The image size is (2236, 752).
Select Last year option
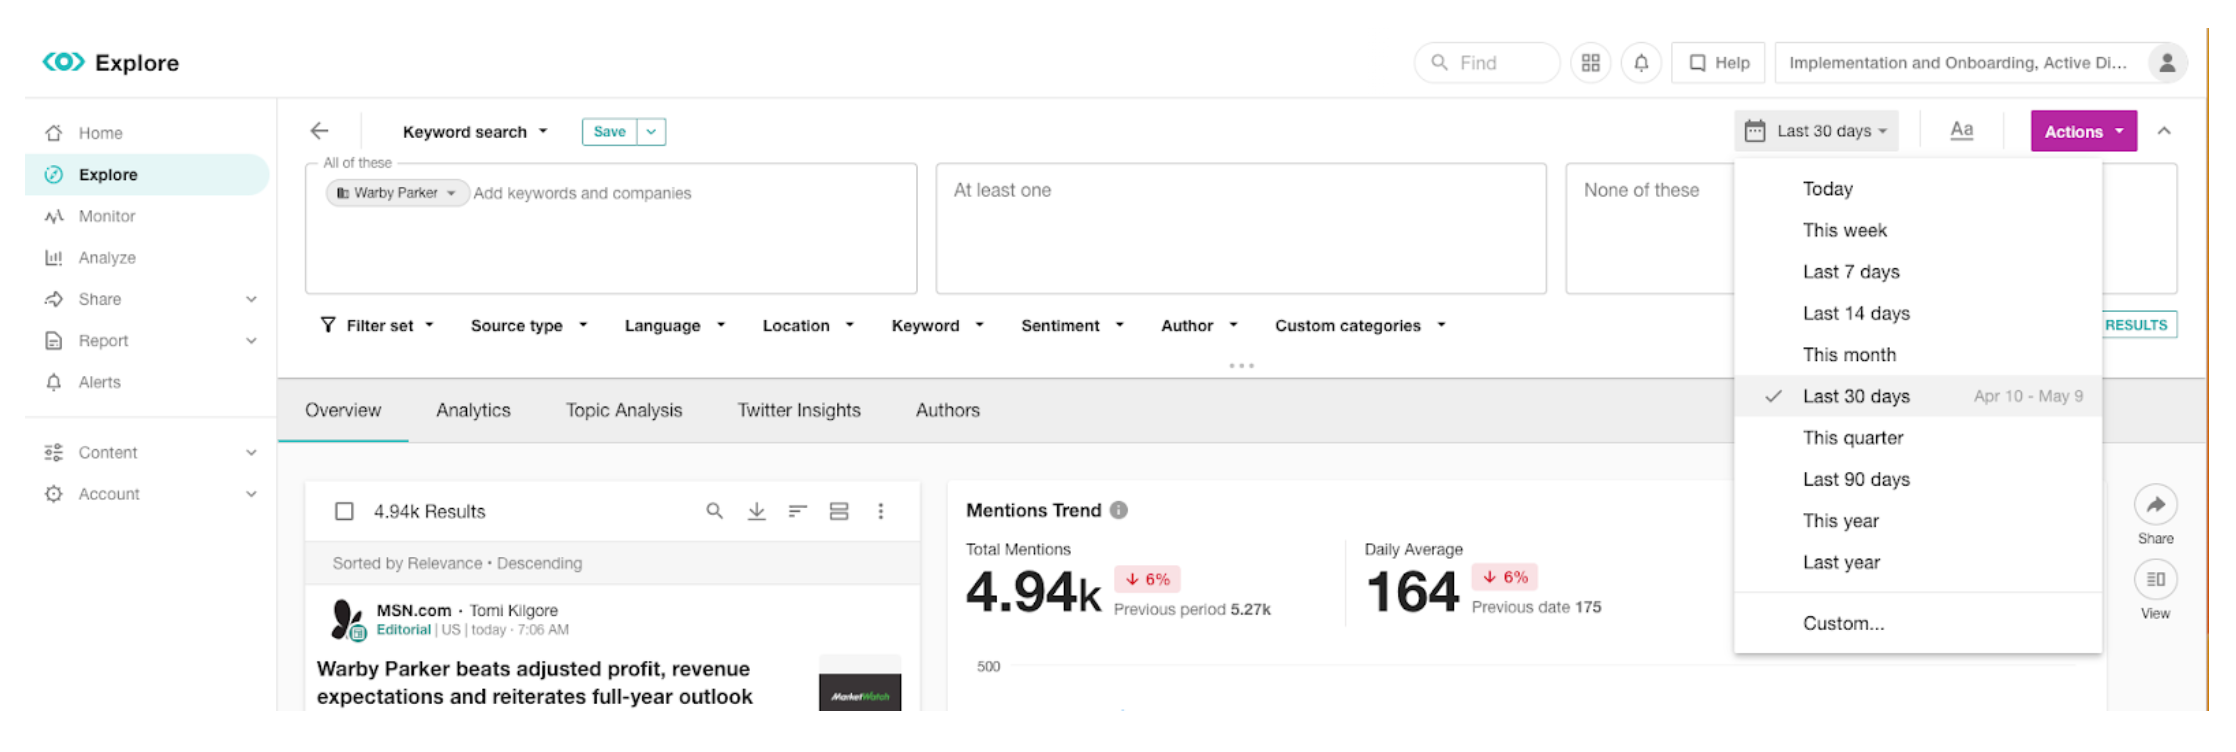[x=1918, y=562]
